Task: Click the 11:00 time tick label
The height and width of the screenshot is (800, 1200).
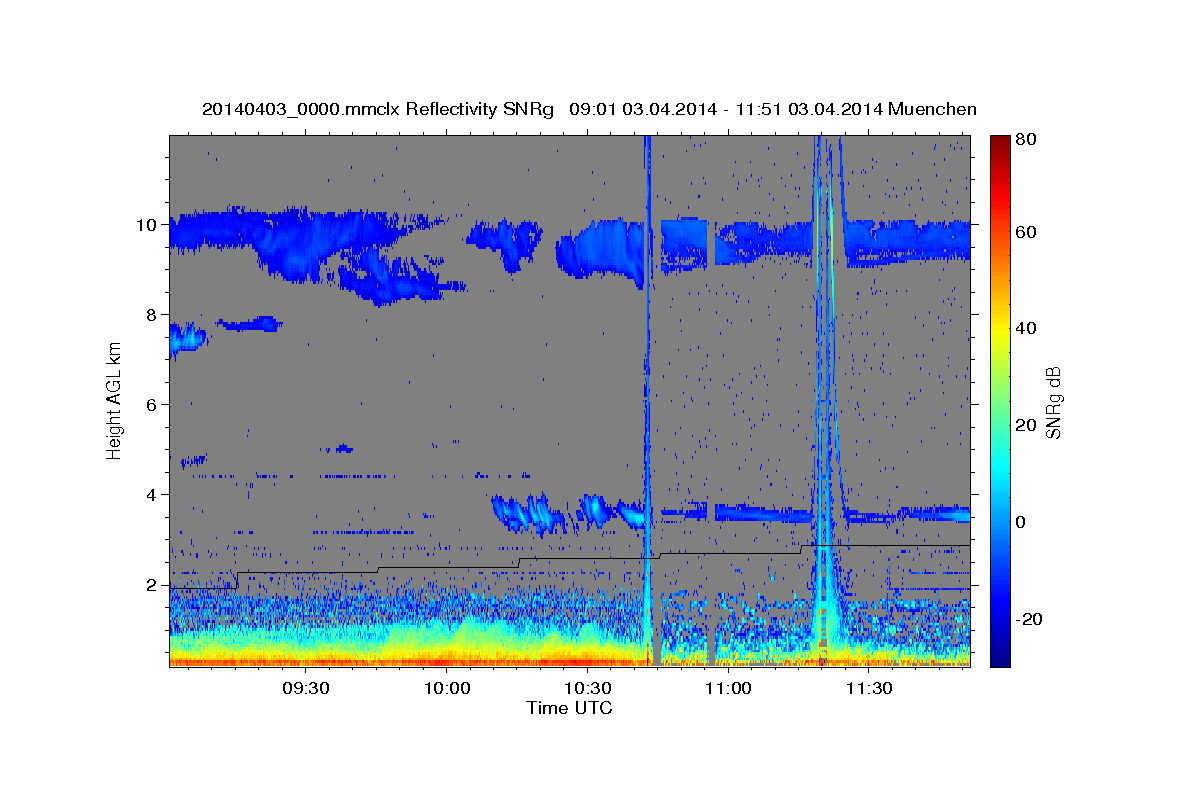Action: click(x=728, y=689)
